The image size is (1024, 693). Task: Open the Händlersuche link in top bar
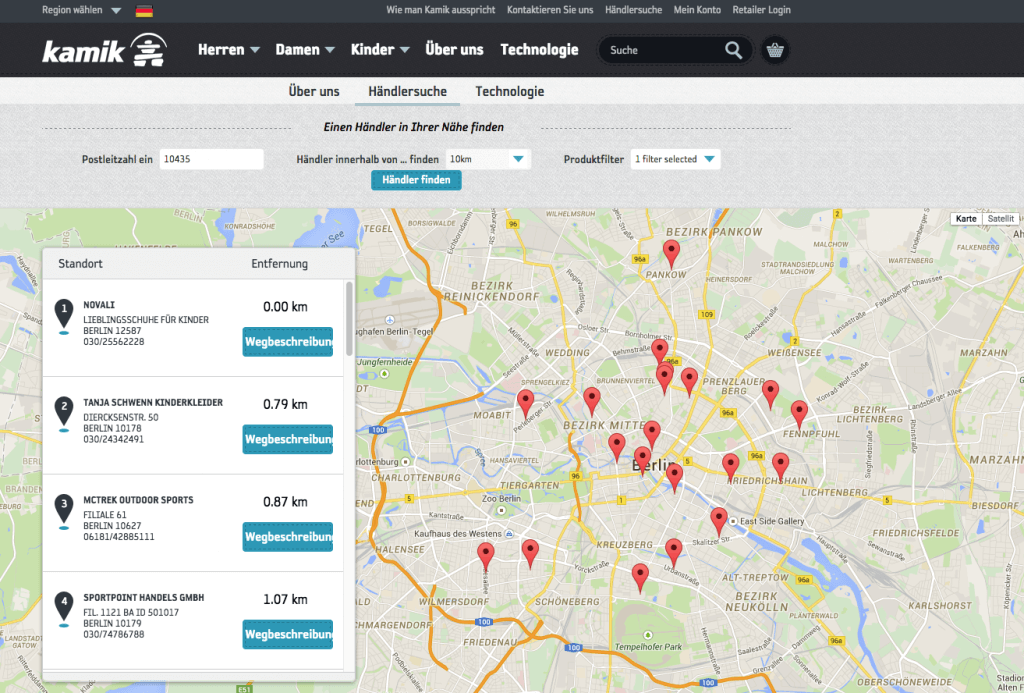[633, 10]
